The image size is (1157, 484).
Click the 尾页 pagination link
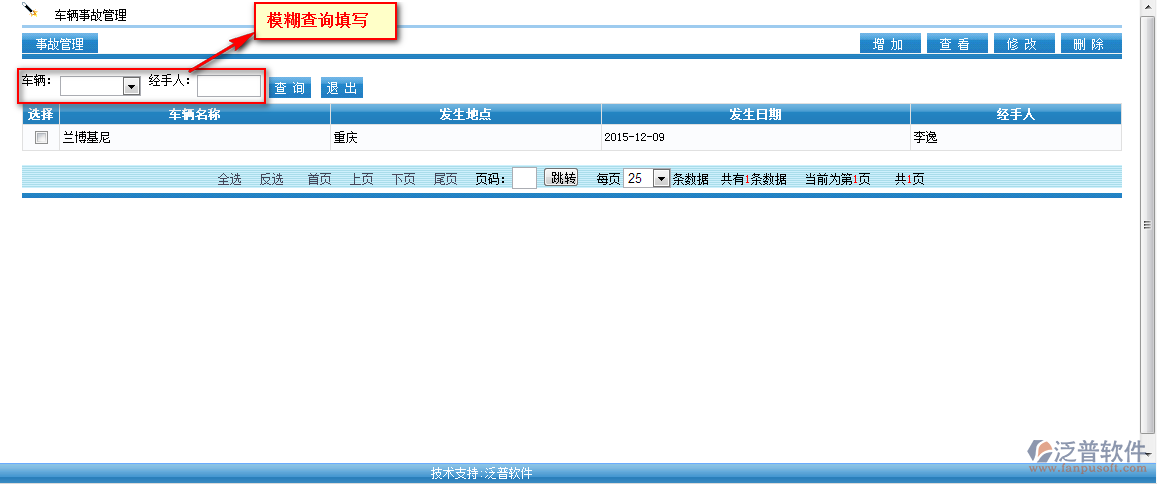click(x=446, y=179)
